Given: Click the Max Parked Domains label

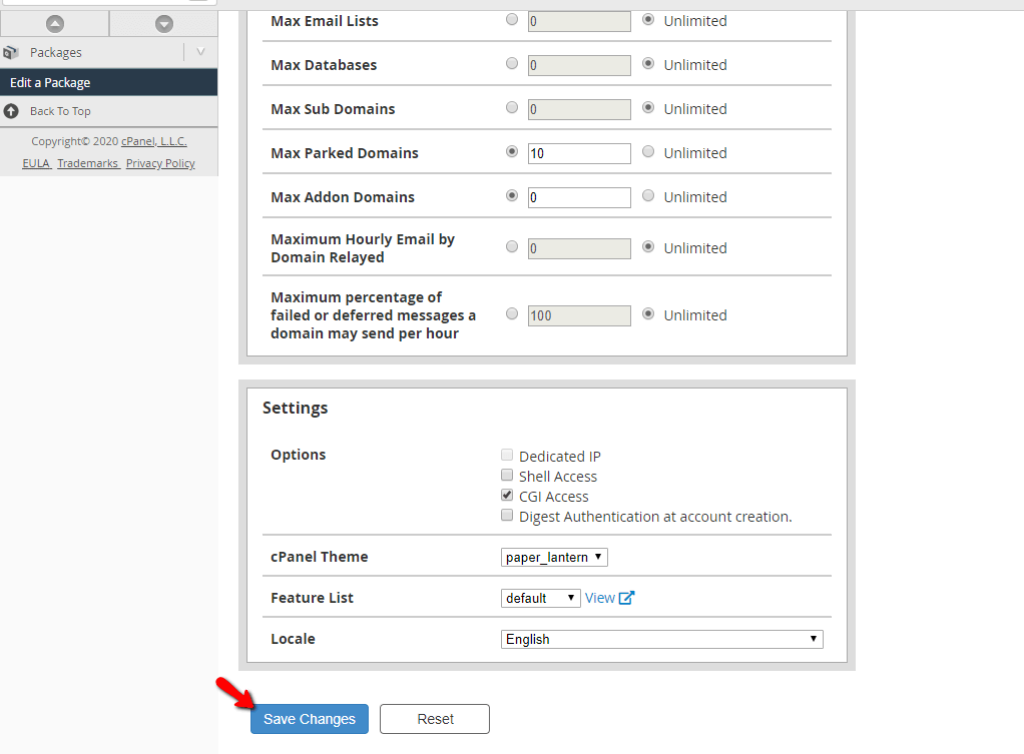Looking at the screenshot, I should coord(344,153).
